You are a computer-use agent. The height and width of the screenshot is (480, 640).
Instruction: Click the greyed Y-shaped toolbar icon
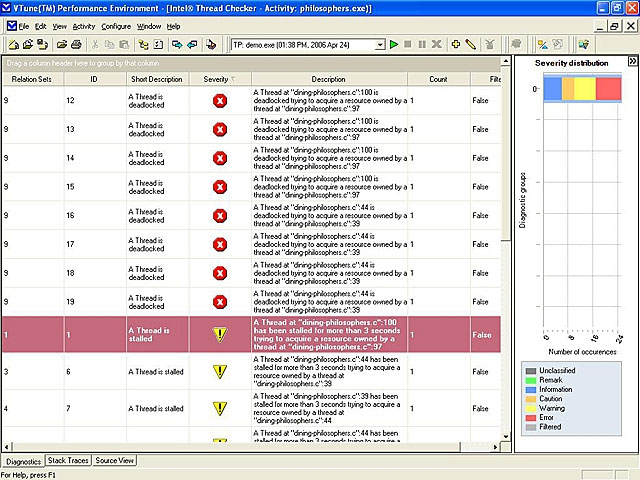(x=490, y=44)
